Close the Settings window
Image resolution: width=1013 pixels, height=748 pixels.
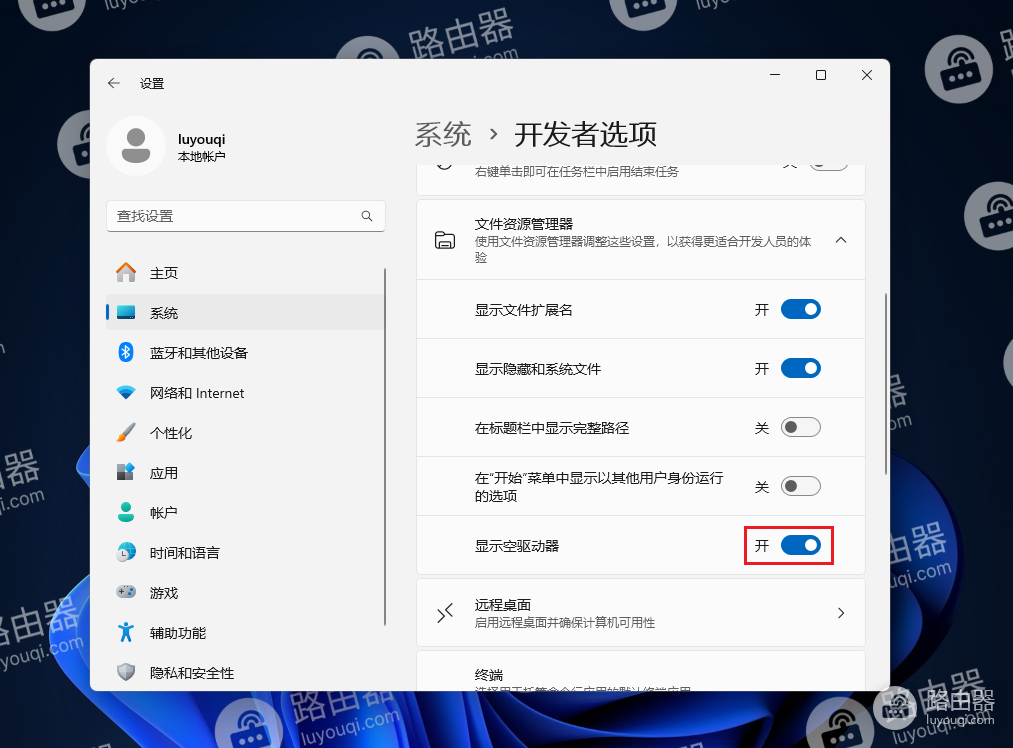(x=867, y=75)
